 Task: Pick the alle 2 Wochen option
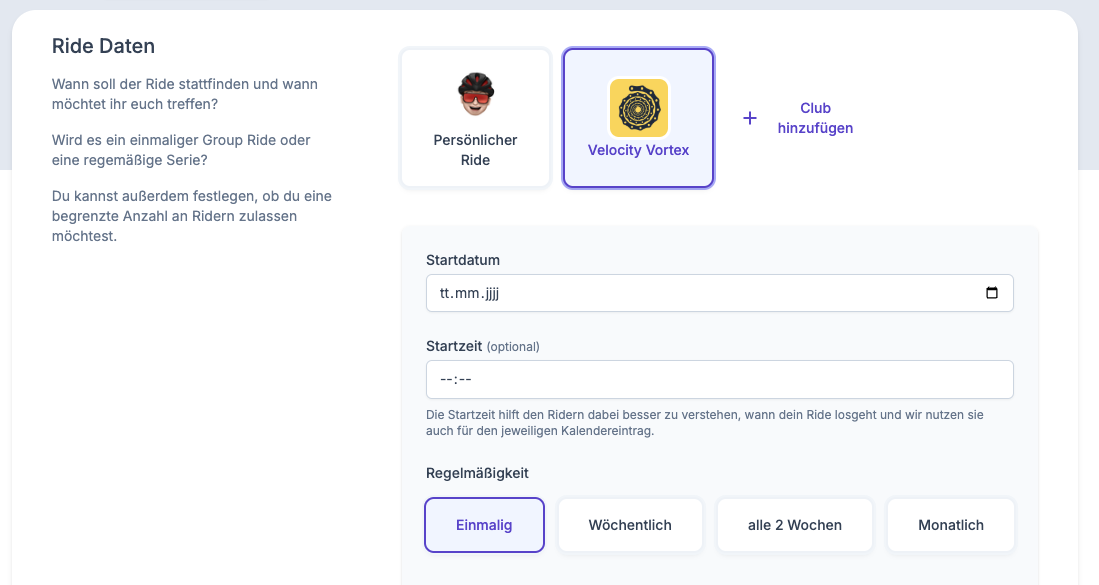(795, 525)
